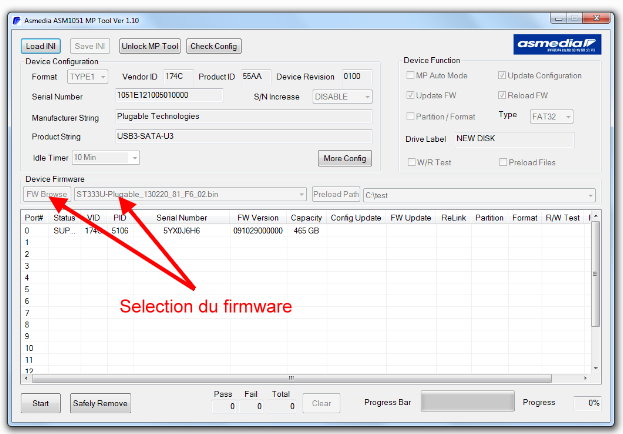Screen dimensions: 623x434
Task: Open More Config settings
Action: (x=345, y=158)
